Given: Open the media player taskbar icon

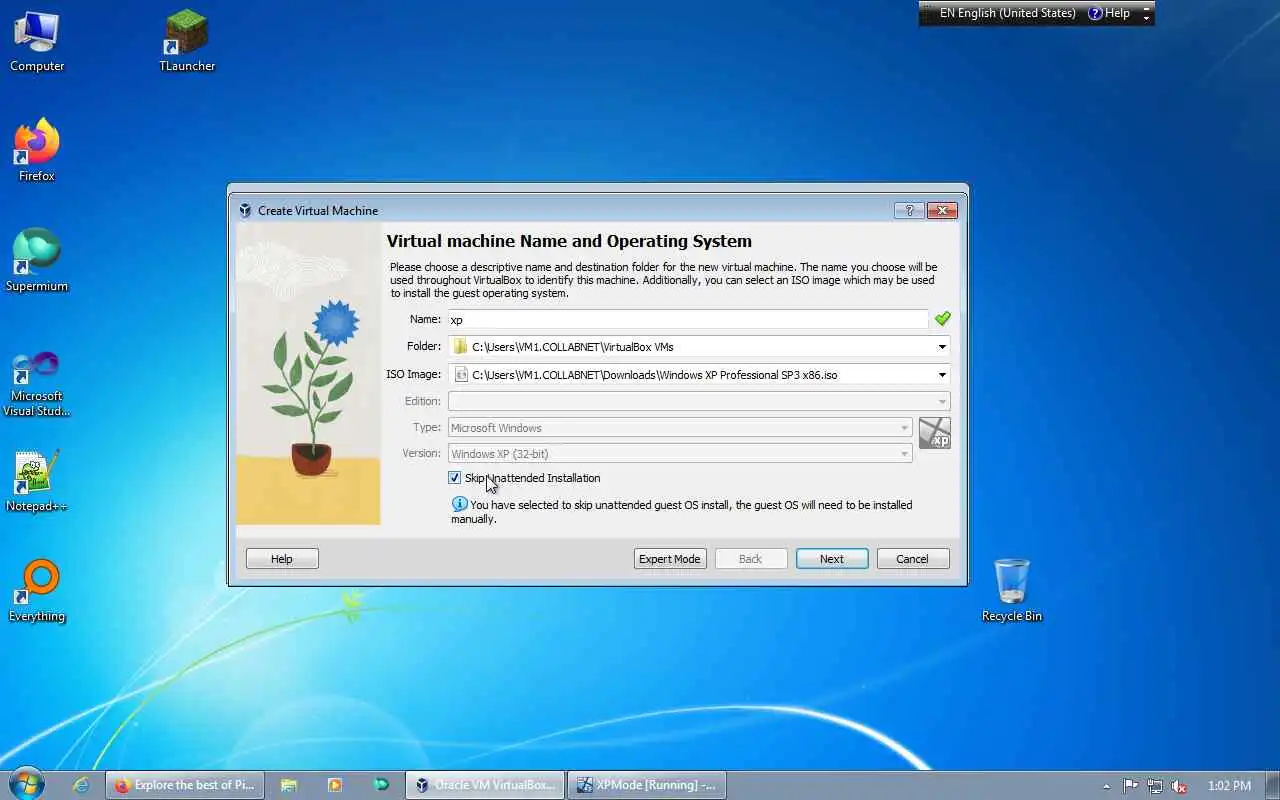Looking at the screenshot, I should point(335,785).
